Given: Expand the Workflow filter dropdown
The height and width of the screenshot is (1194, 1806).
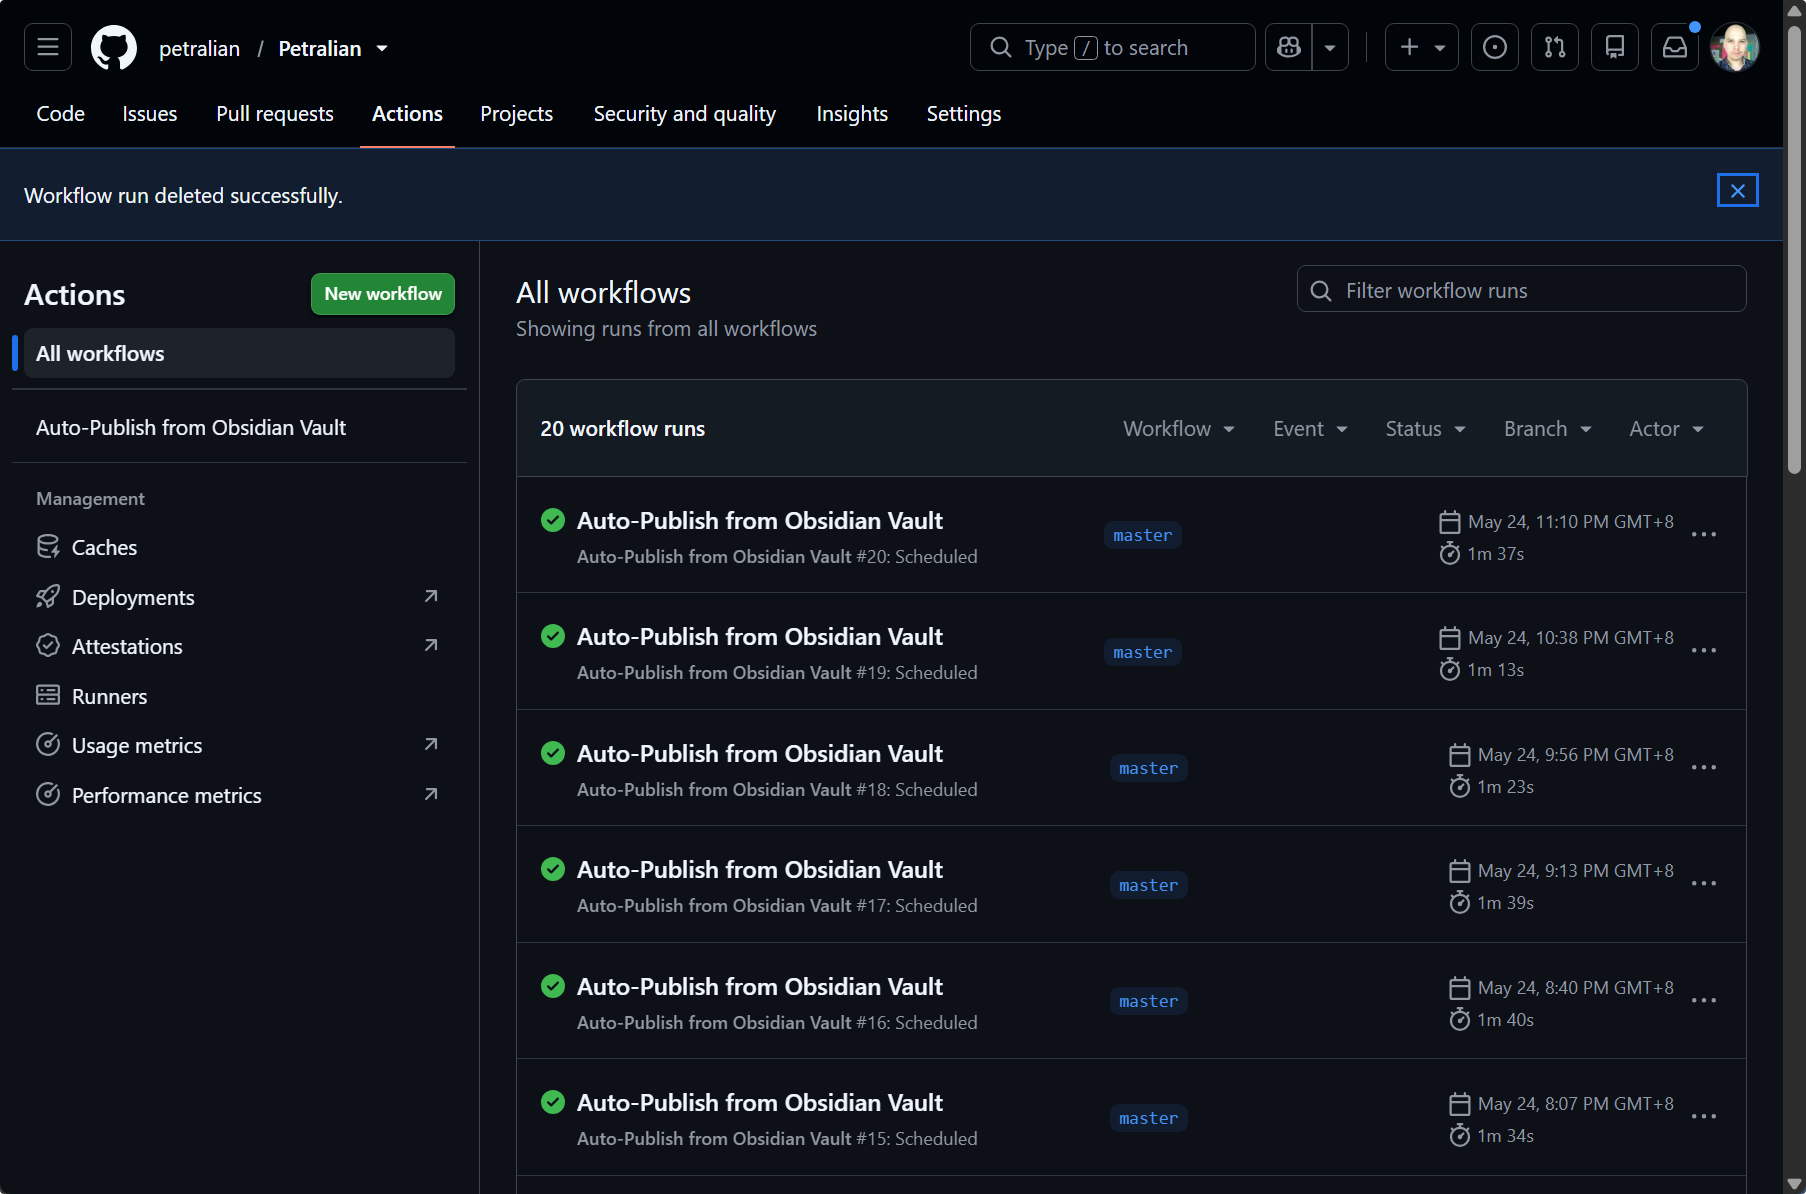Looking at the screenshot, I should [1179, 428].
